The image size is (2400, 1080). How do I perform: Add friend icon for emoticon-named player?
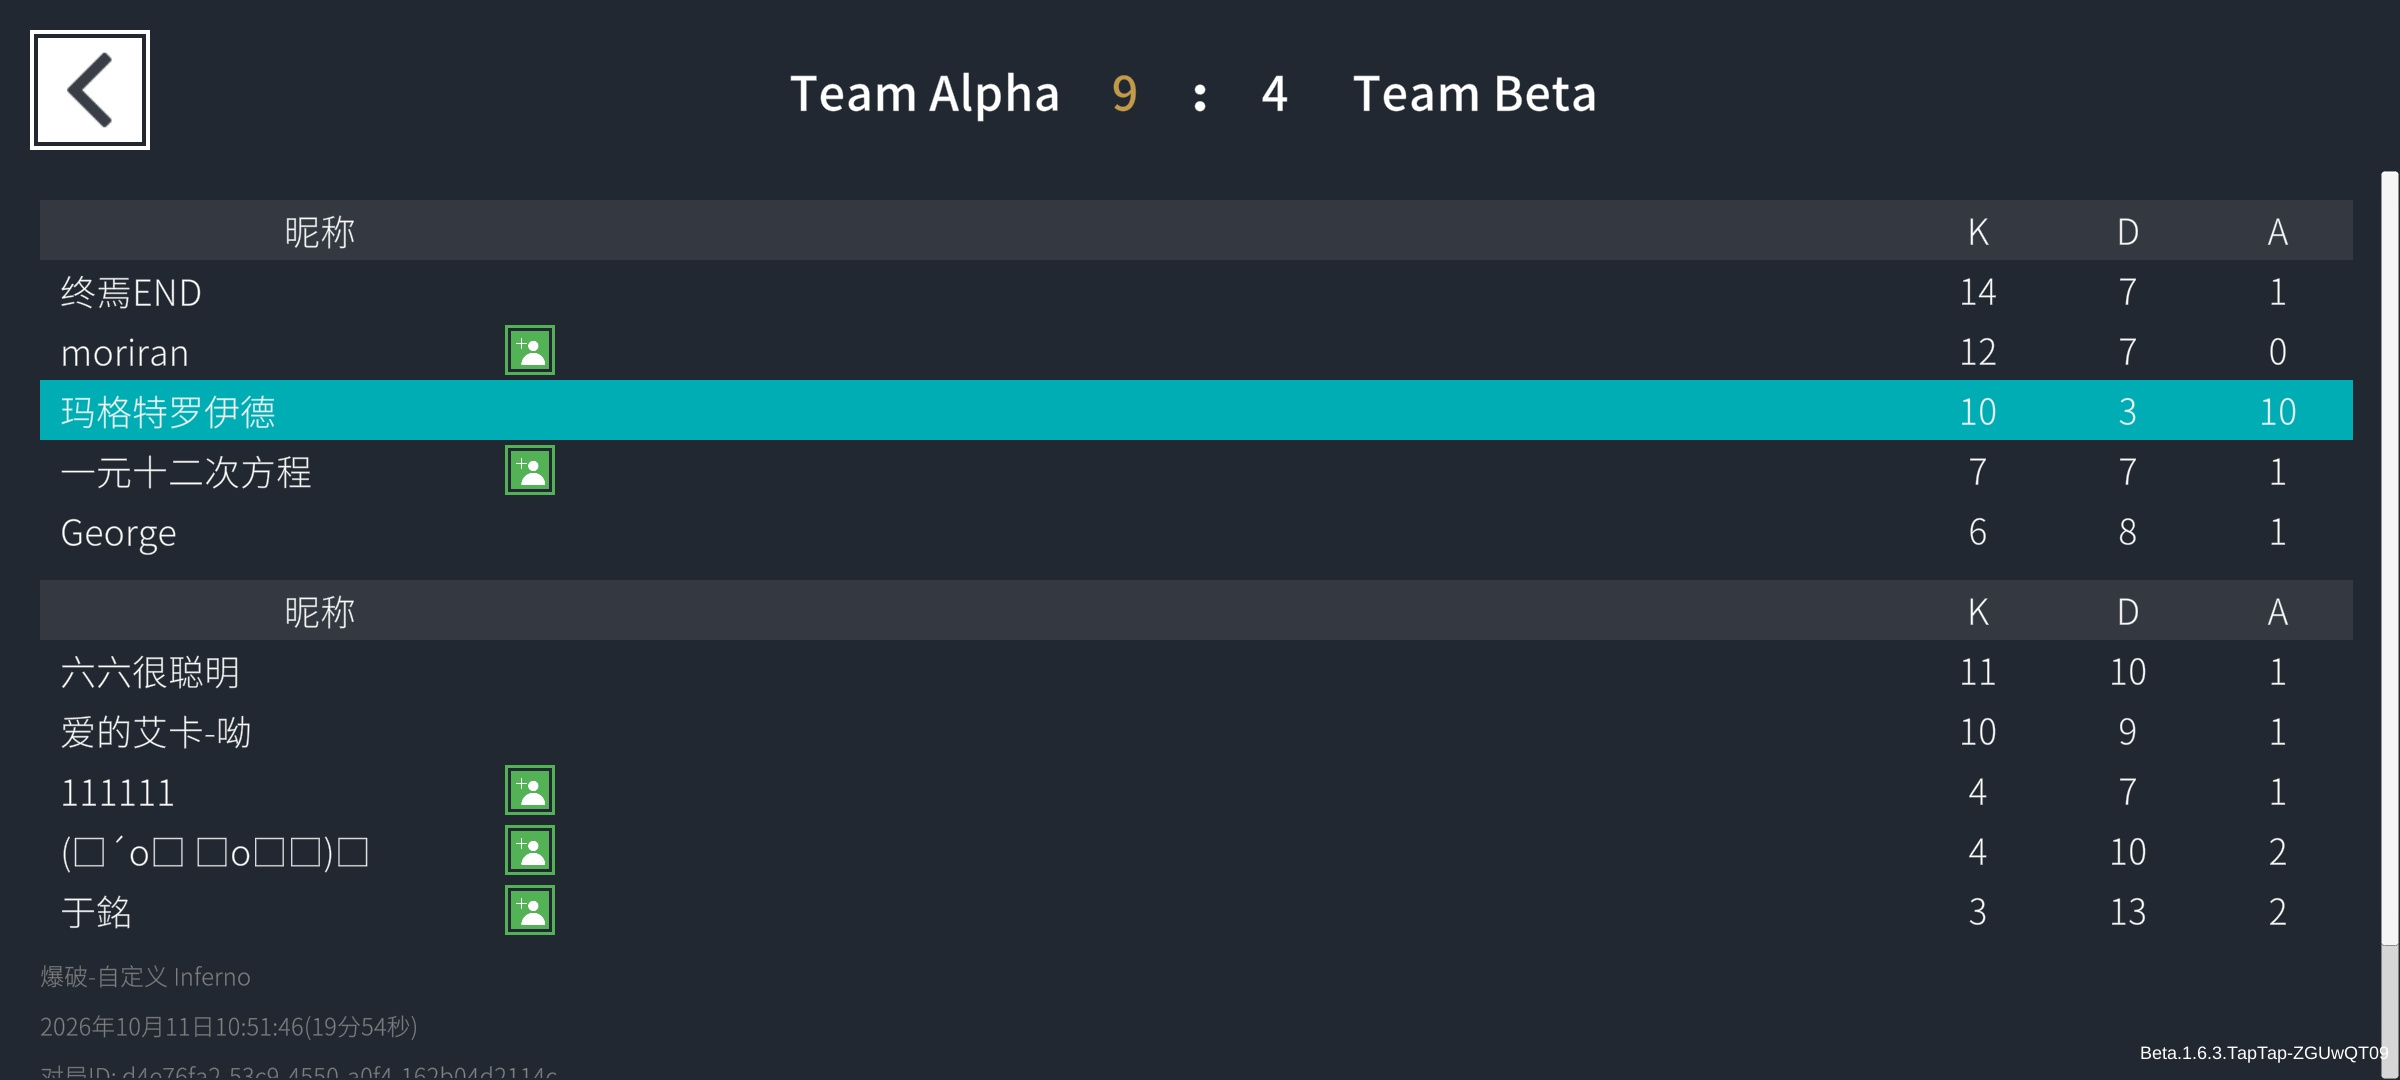coord(530,850)
